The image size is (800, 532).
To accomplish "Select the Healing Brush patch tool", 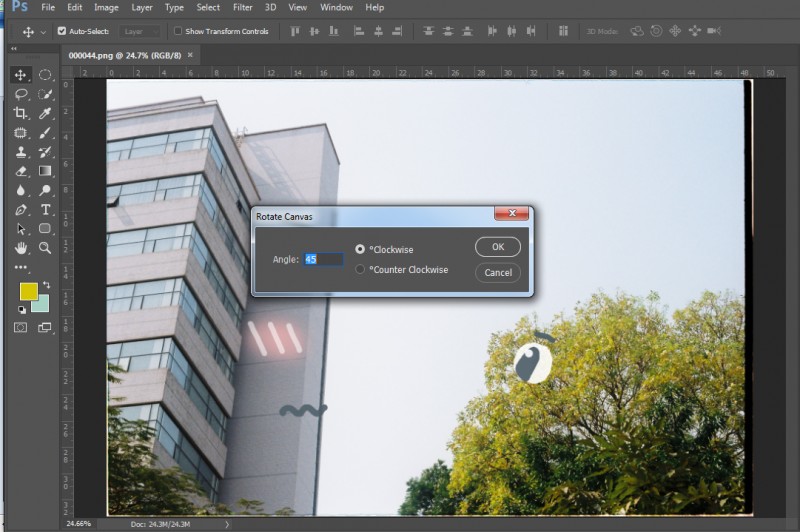I will [20, 133].
